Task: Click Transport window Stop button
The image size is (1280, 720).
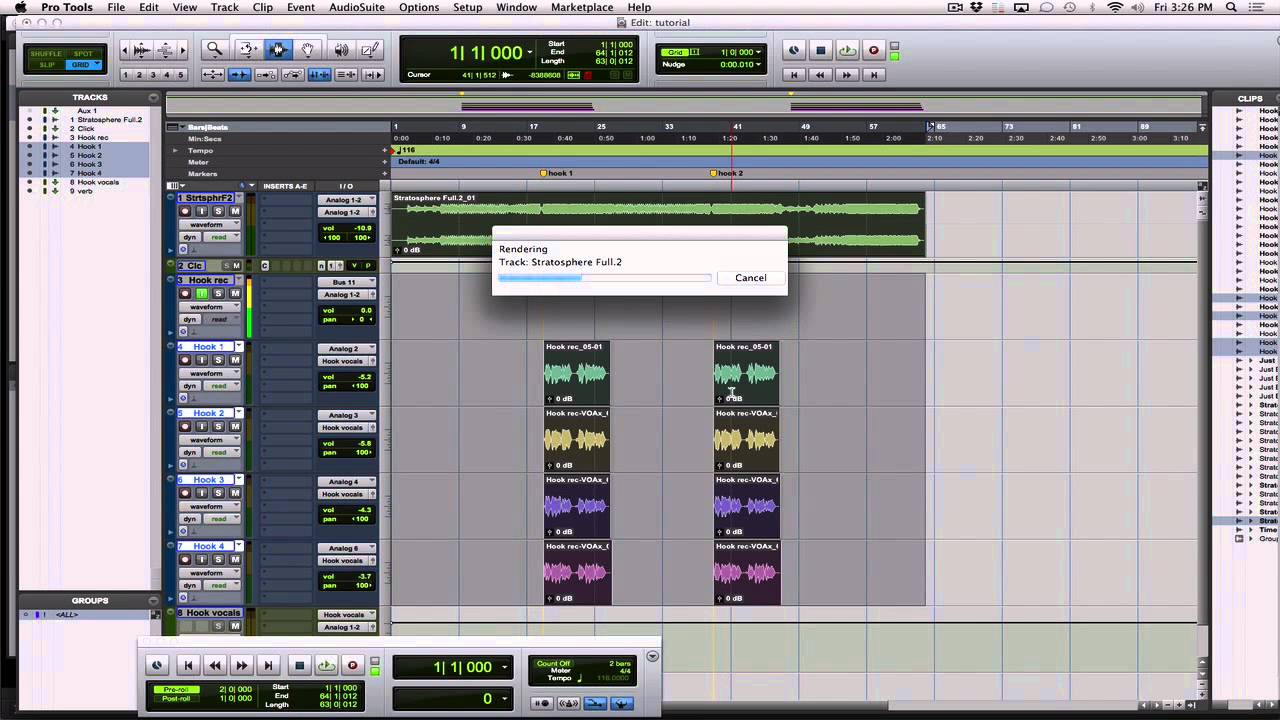Action: point(299,665)
